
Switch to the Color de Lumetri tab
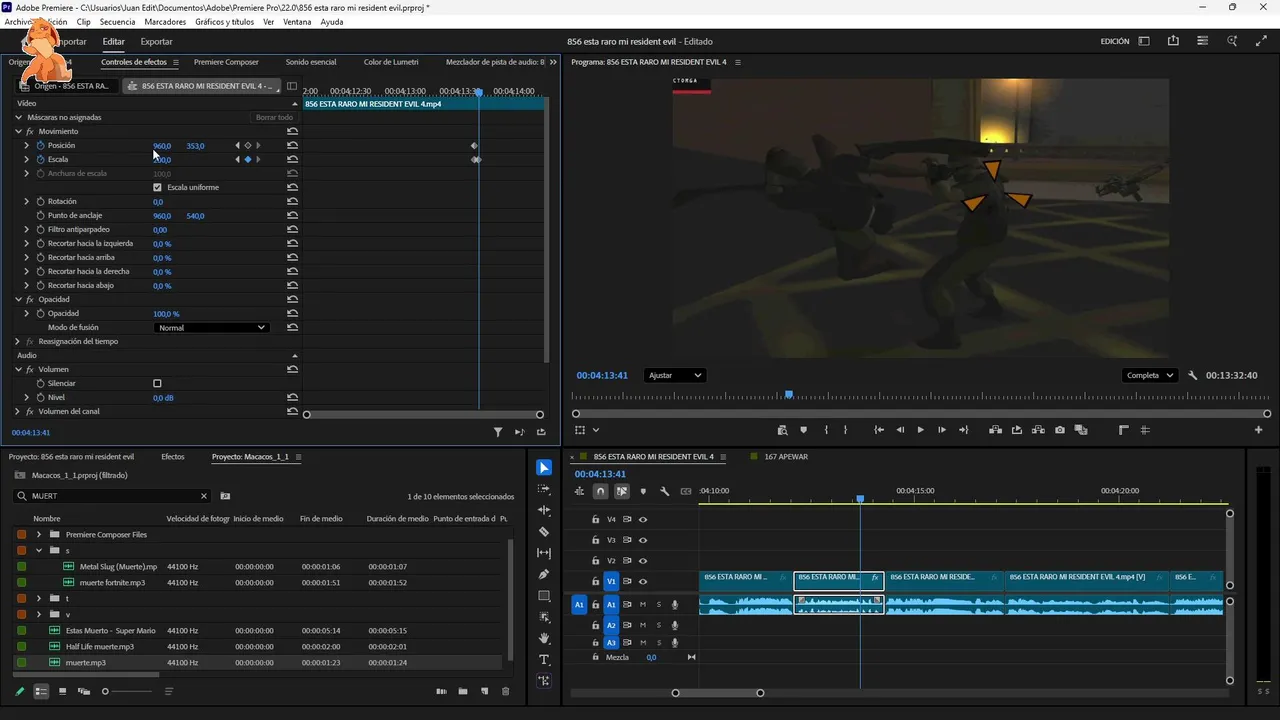[x=391, y=62]
